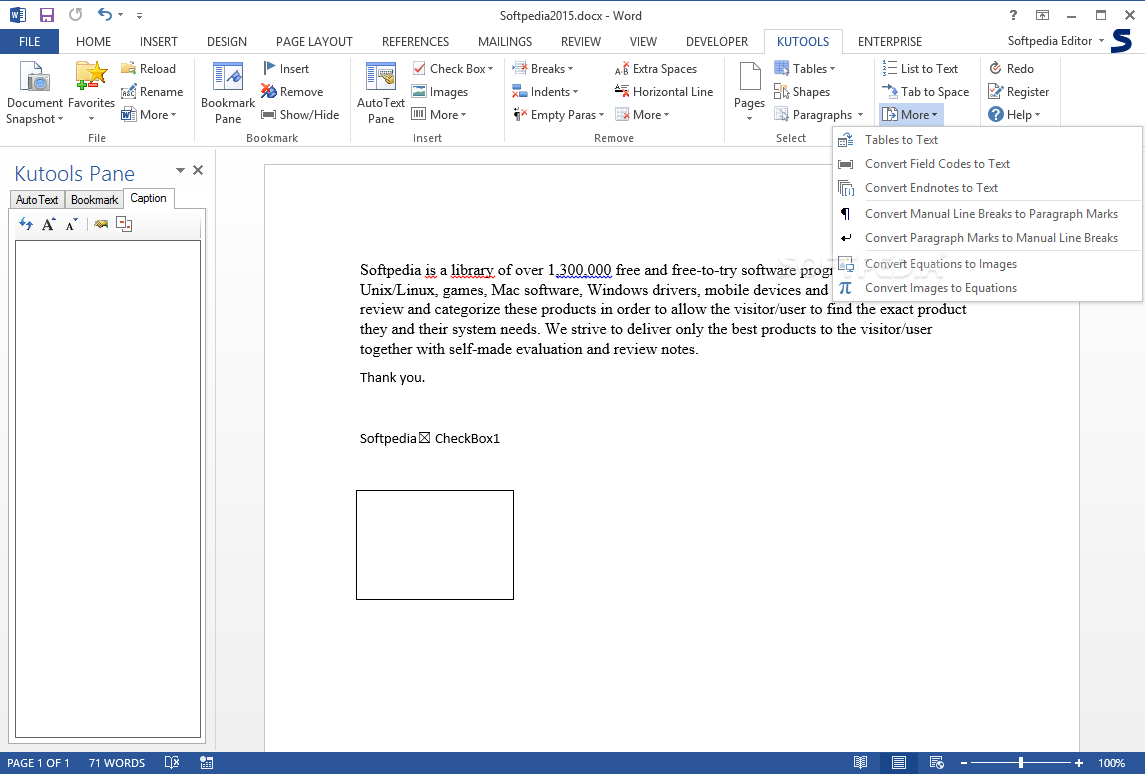The width and height of the screenshot is (1145, 774).
Task: Click Horizontal Line removal button
Action: click(664, 92)
